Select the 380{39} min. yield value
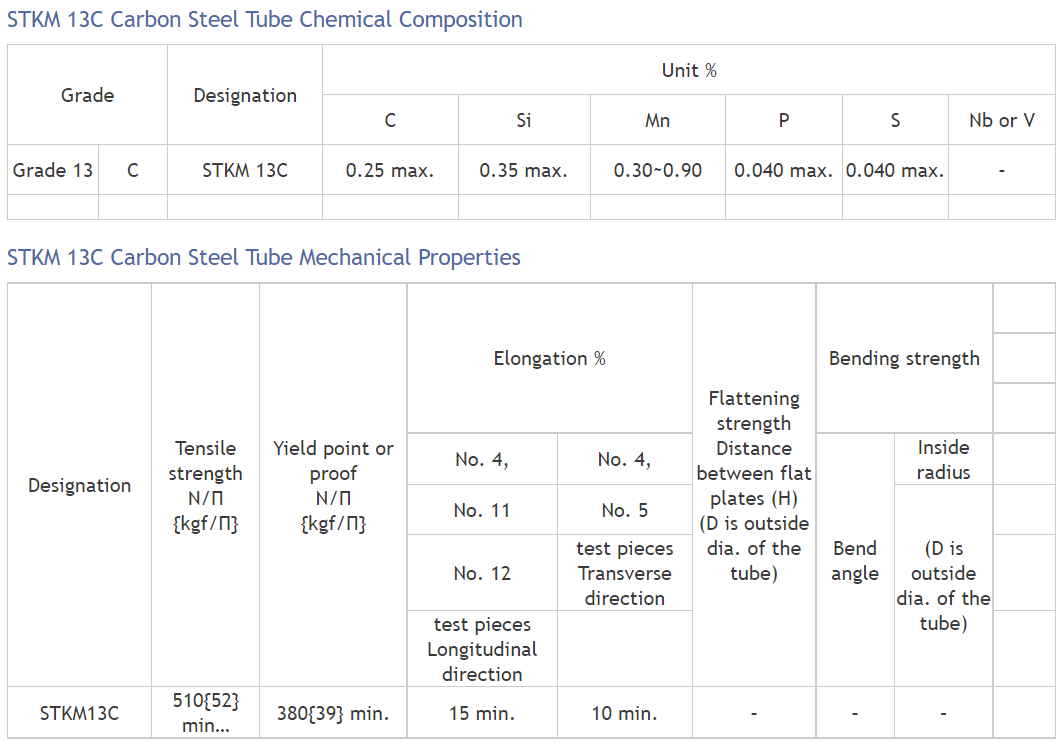The height and width of the screenshot is (744, 1062). pyautogui.click(x=333, y=713)
